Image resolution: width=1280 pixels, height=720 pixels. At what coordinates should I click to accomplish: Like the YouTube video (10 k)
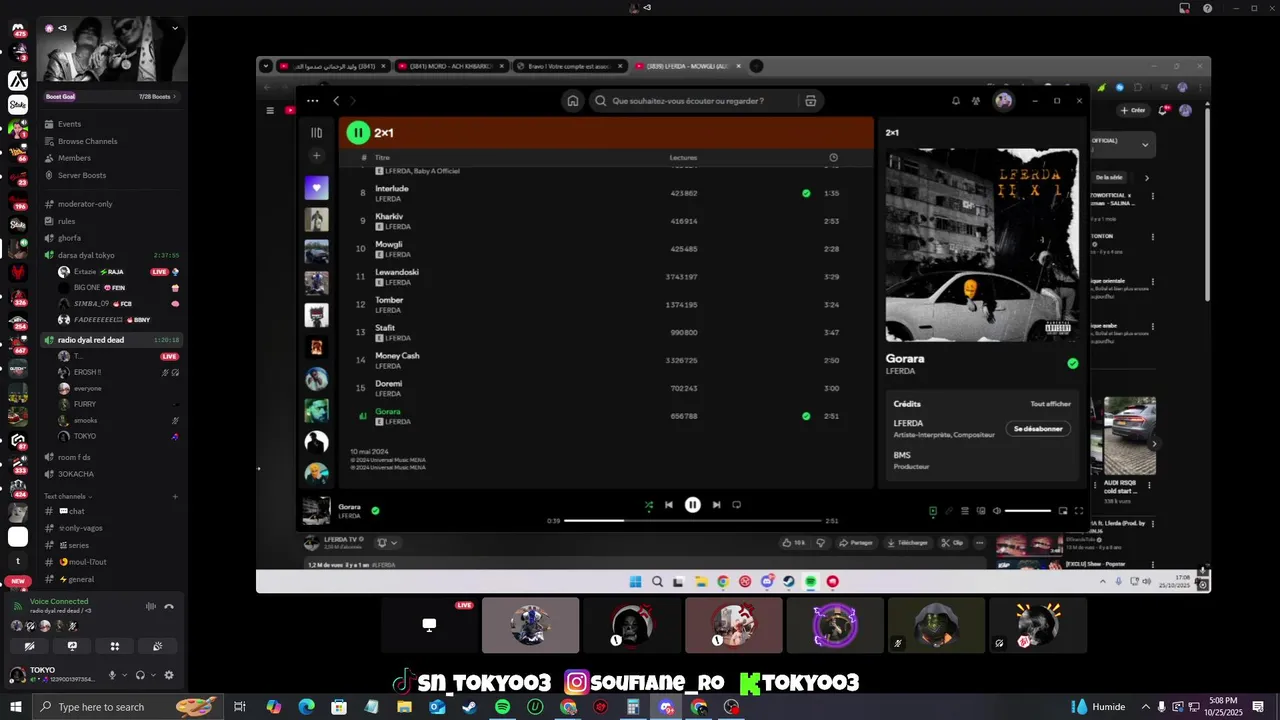[794, 543]
